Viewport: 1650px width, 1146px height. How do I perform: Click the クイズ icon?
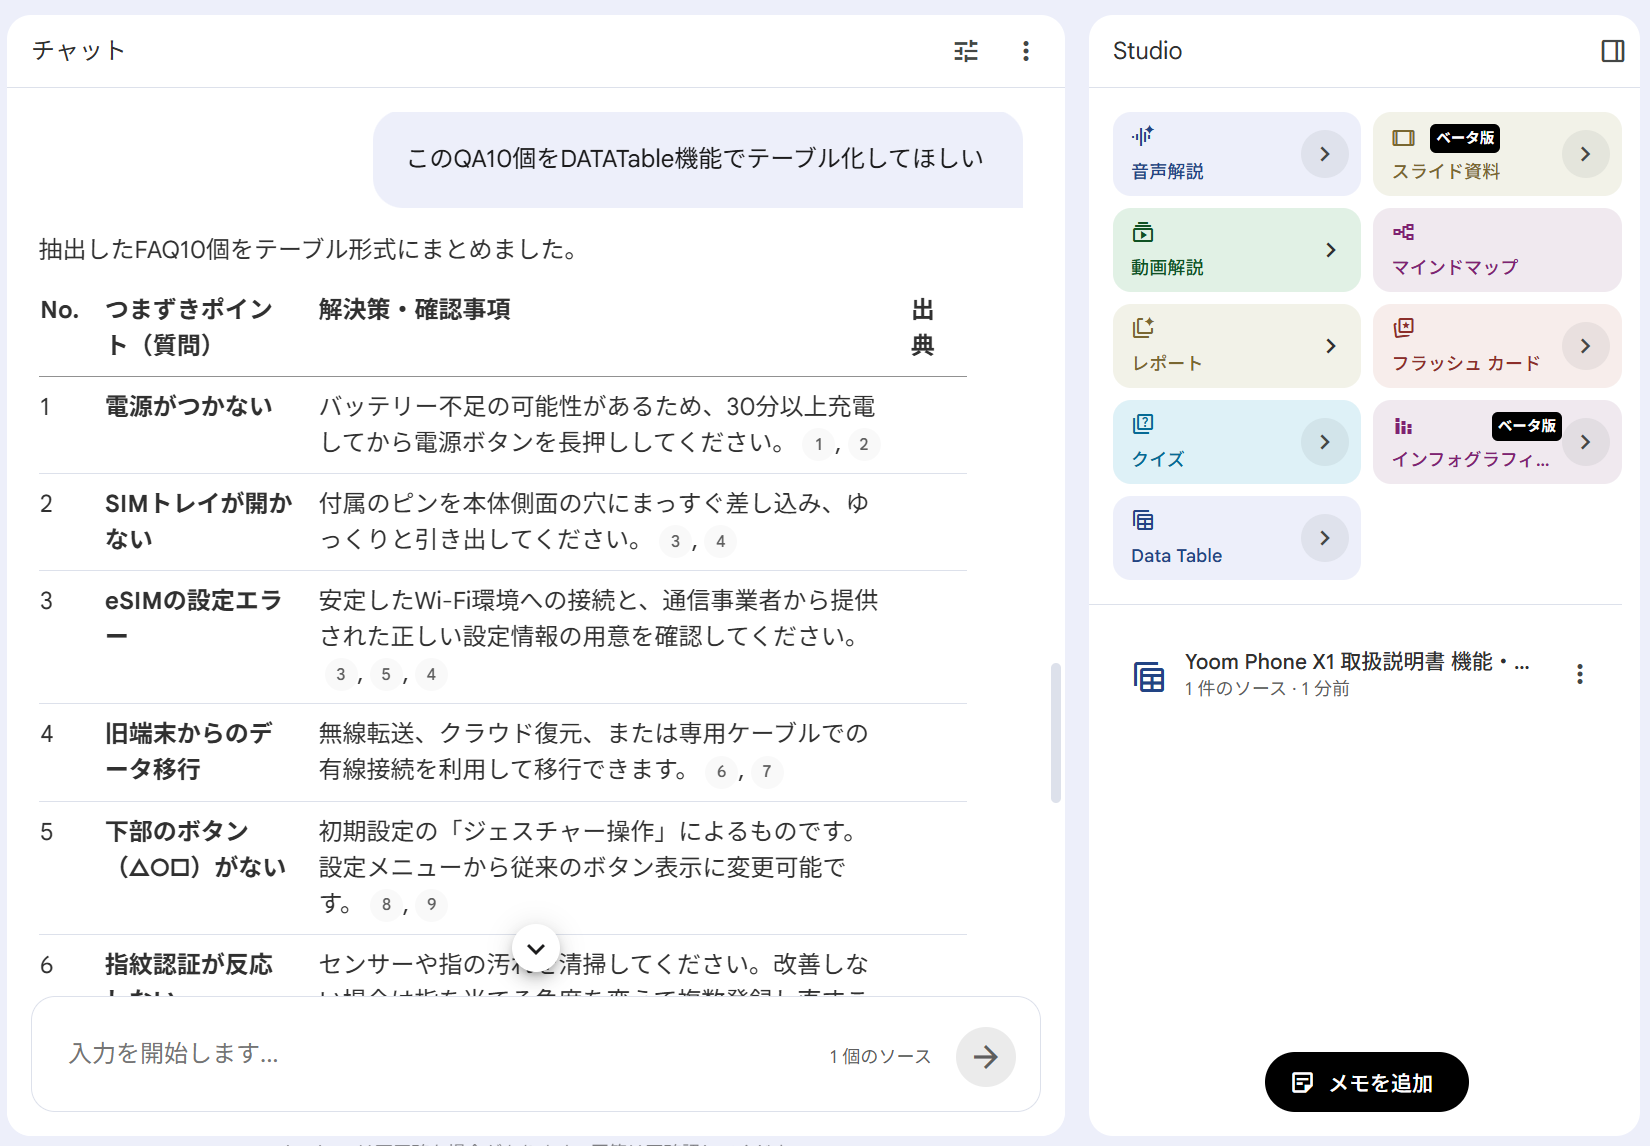(1143, 424)
